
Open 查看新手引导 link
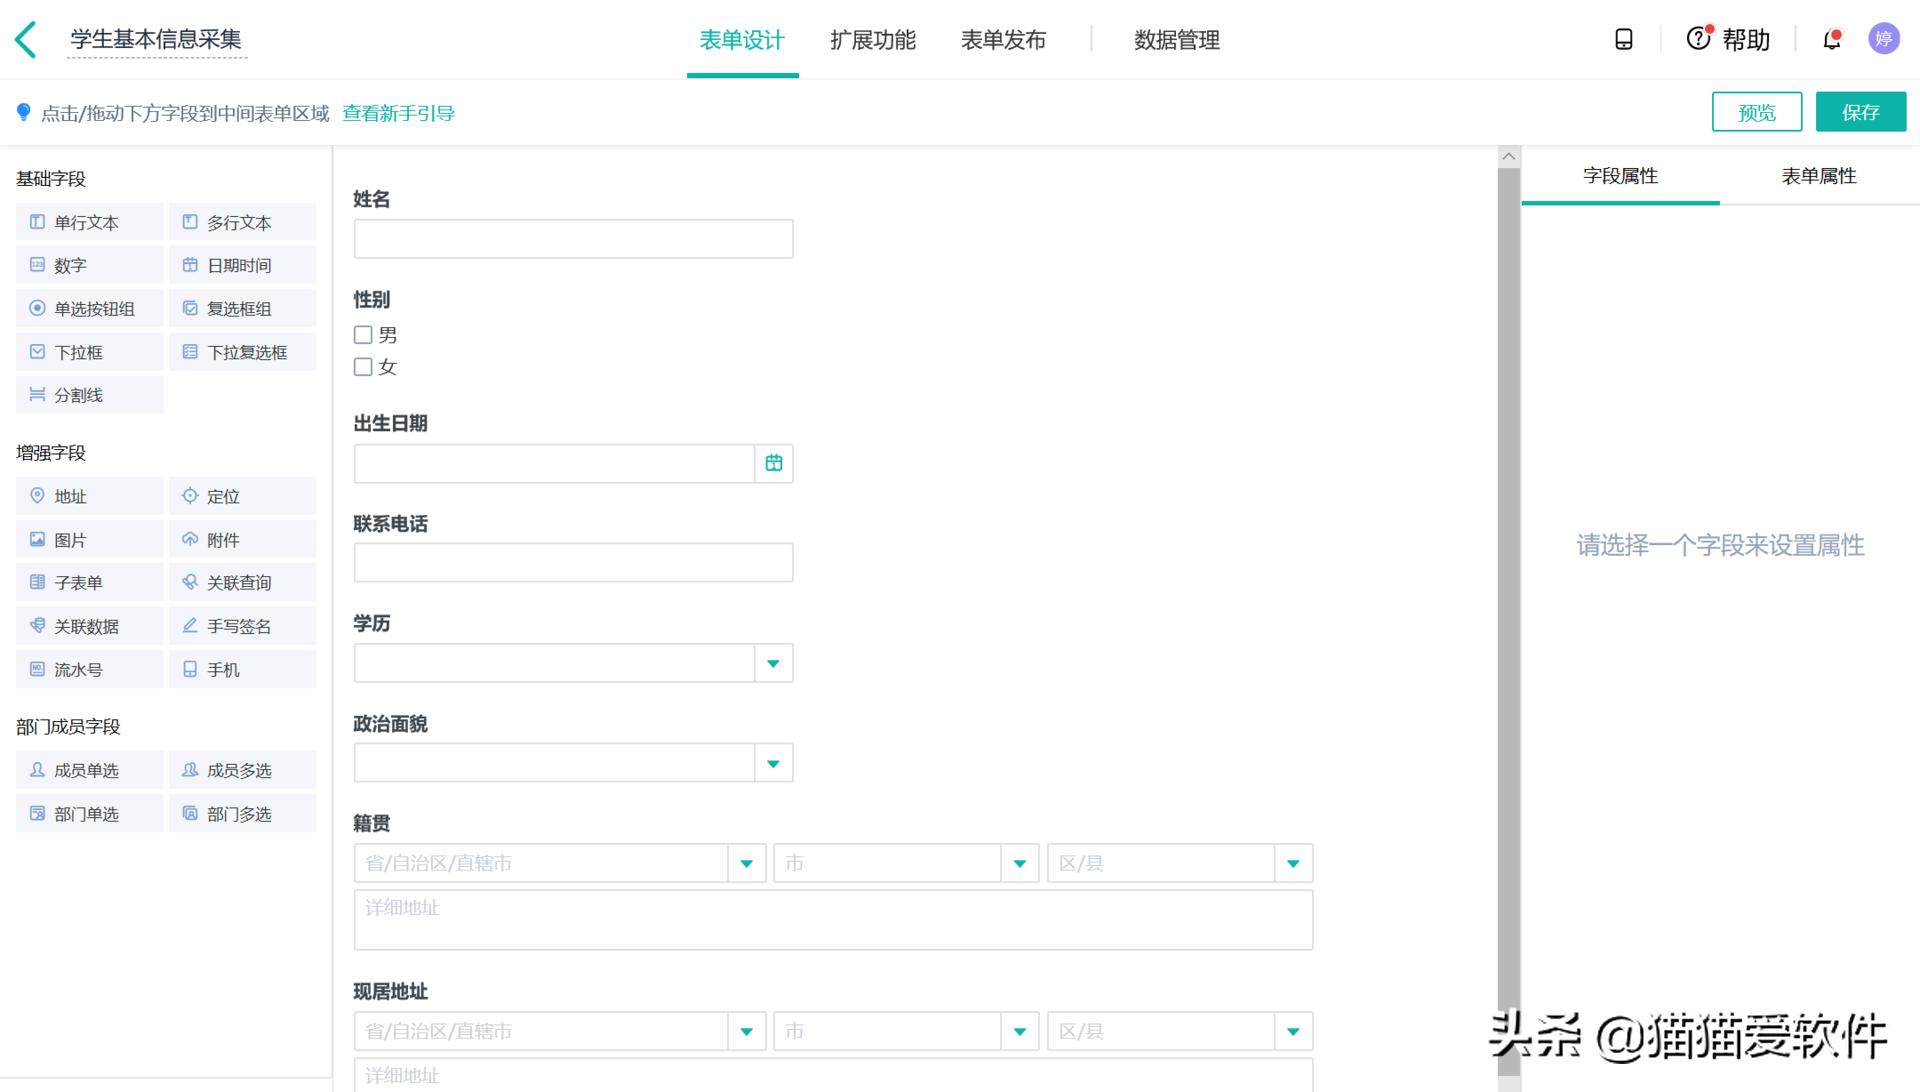[x=398, y=113]
